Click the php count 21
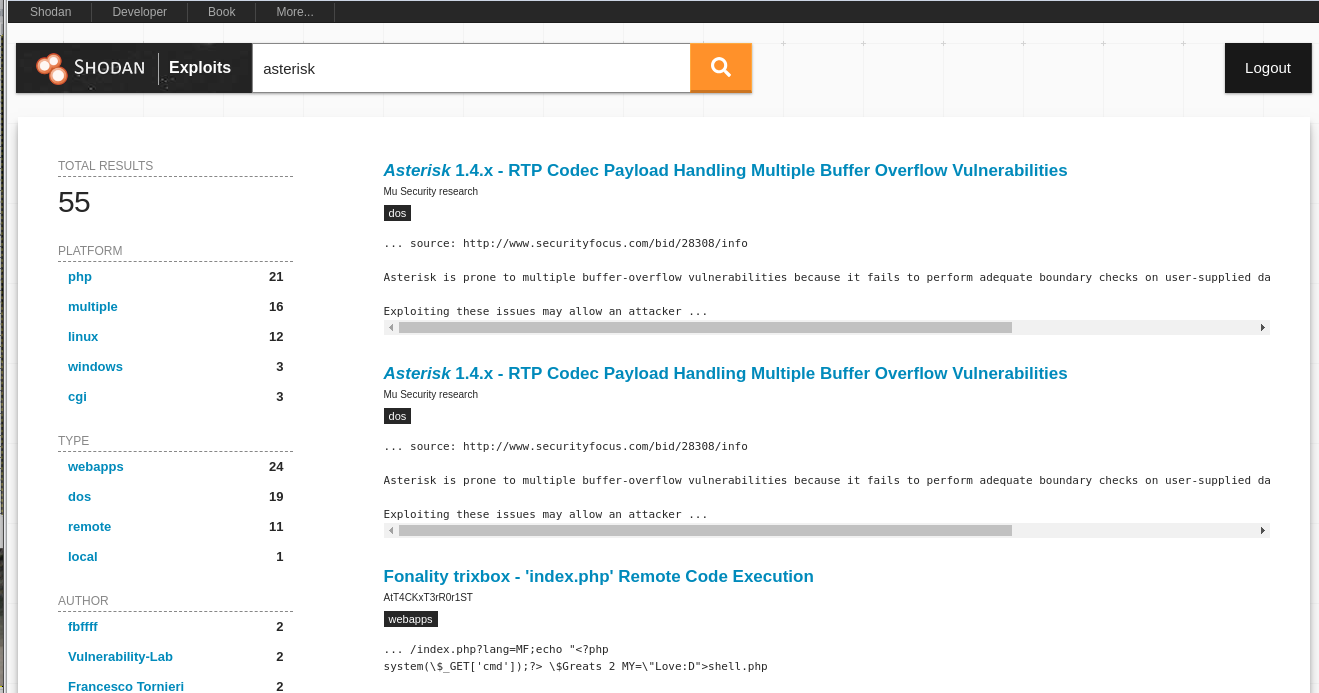 click(276, 277)
